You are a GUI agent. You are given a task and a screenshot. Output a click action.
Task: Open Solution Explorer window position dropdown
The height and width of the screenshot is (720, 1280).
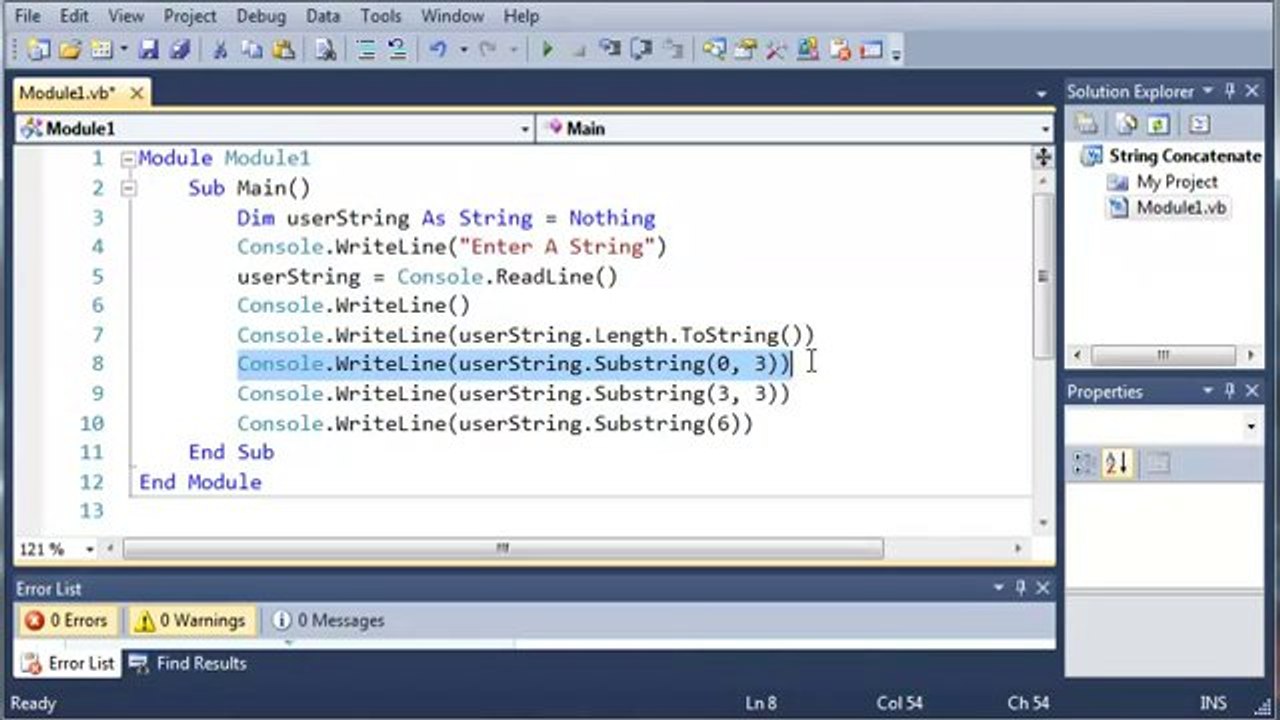point(1208,91)
